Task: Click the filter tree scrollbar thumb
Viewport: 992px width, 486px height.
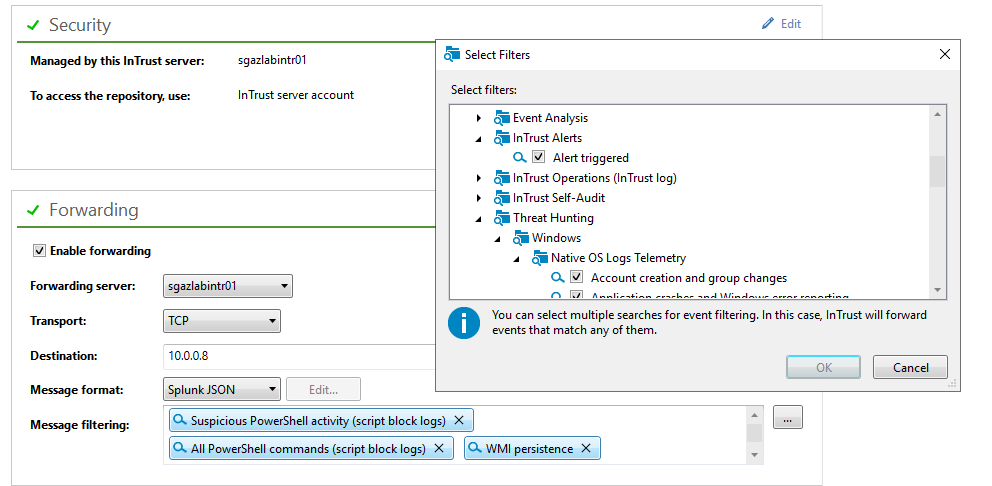Action: pos(937,171)
